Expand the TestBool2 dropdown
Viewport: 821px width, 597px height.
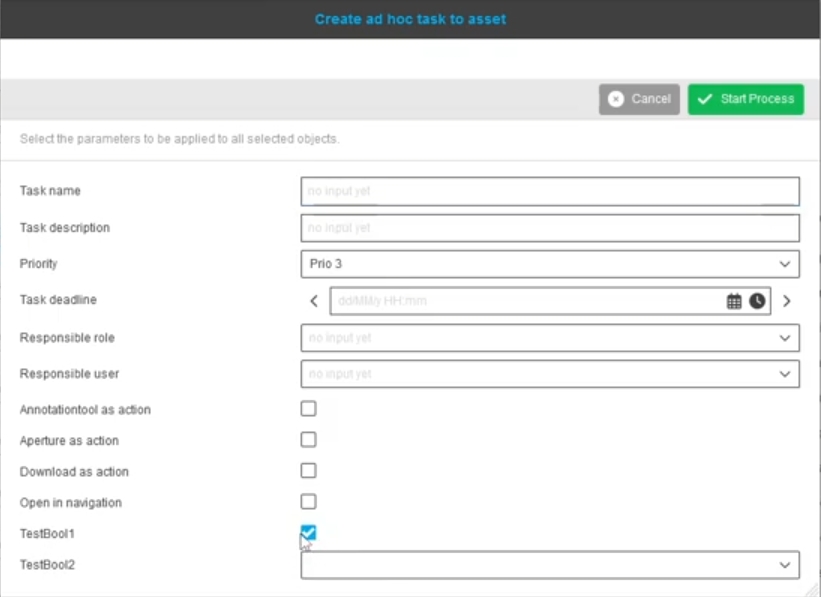point(550,565)
